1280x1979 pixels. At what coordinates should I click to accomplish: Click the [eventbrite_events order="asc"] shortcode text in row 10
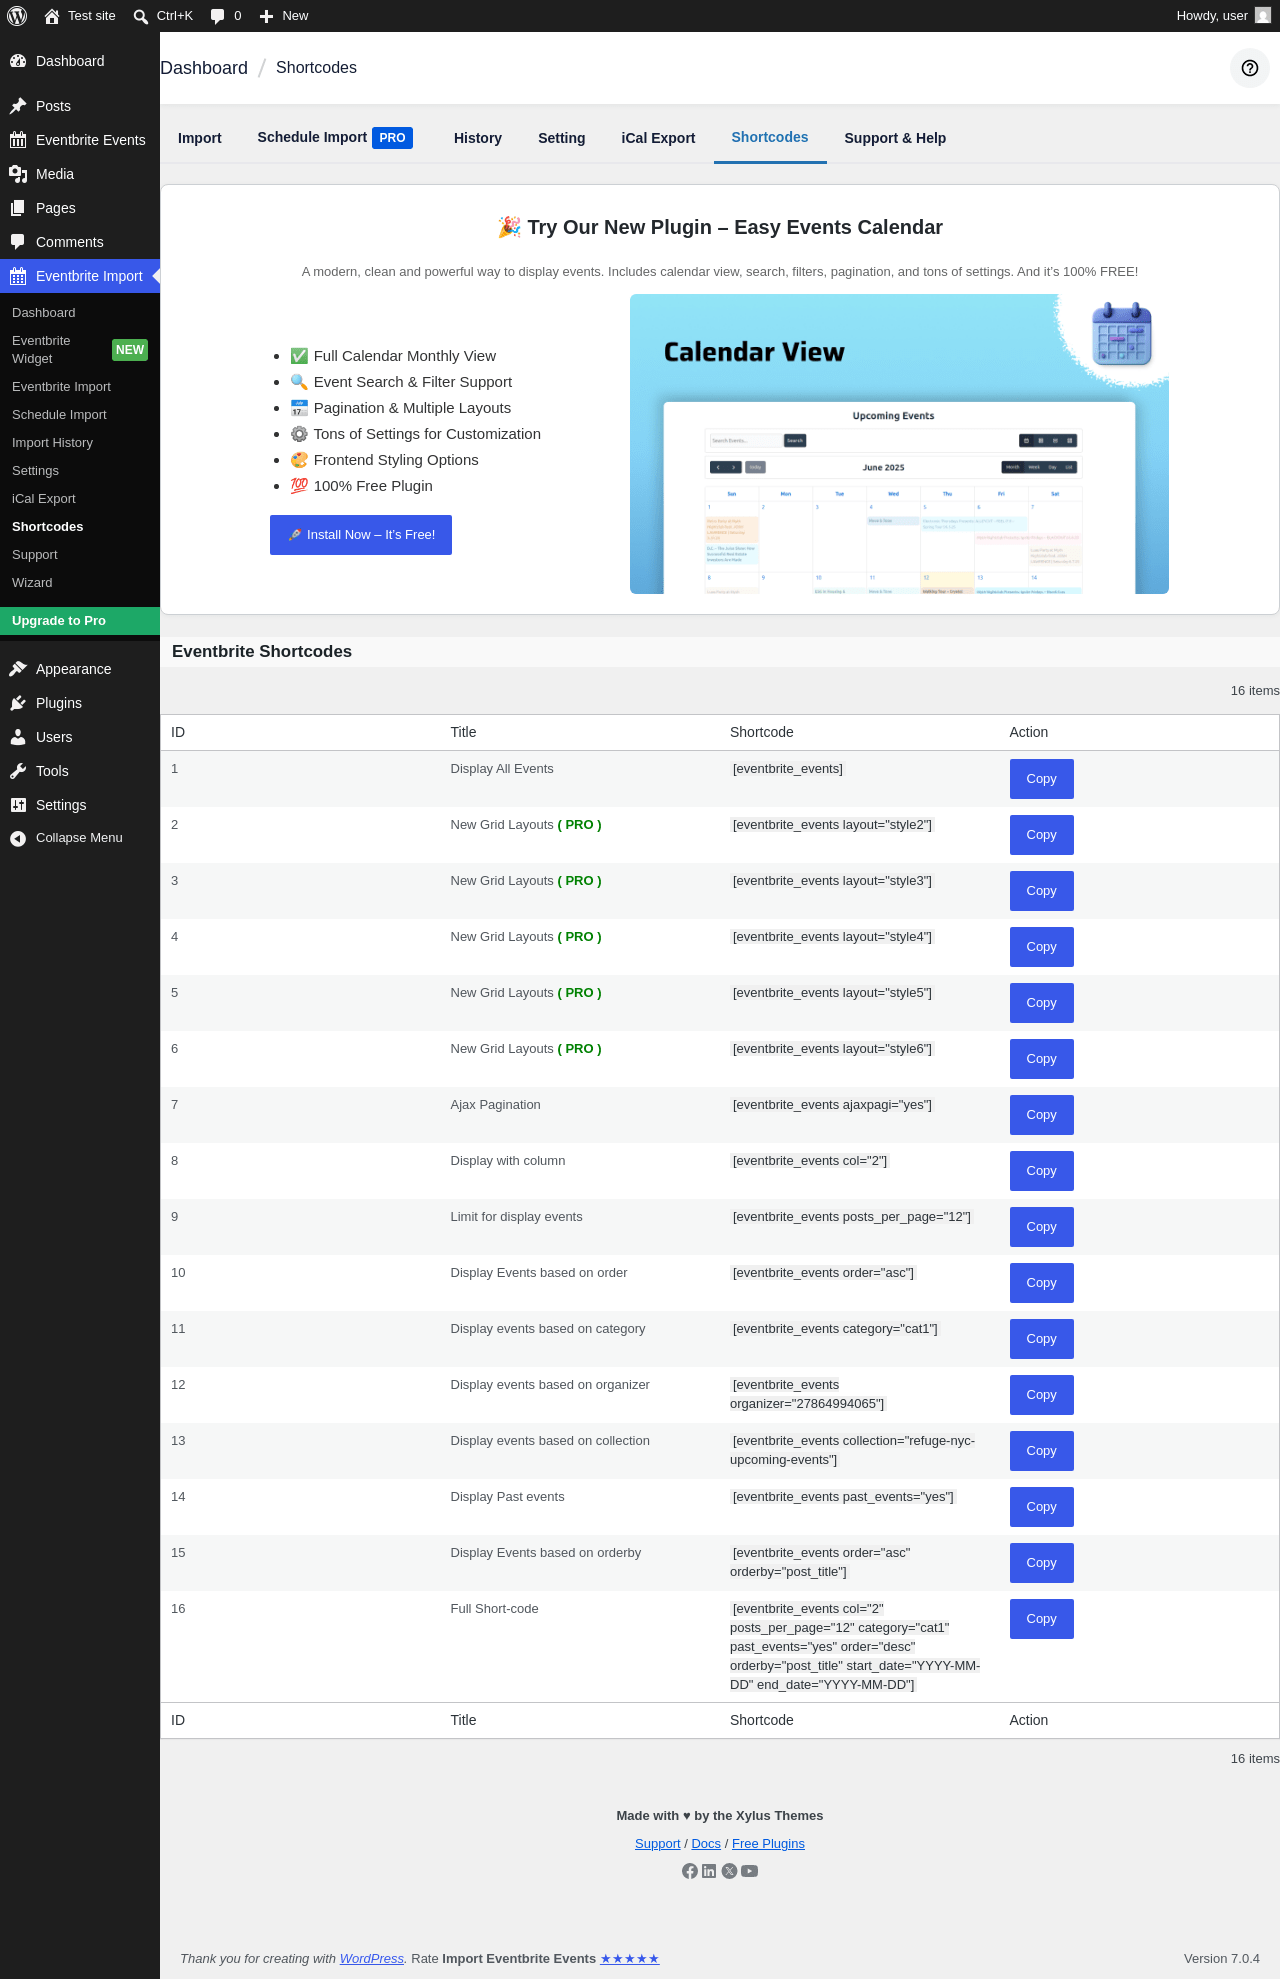tap(823, 1273)
